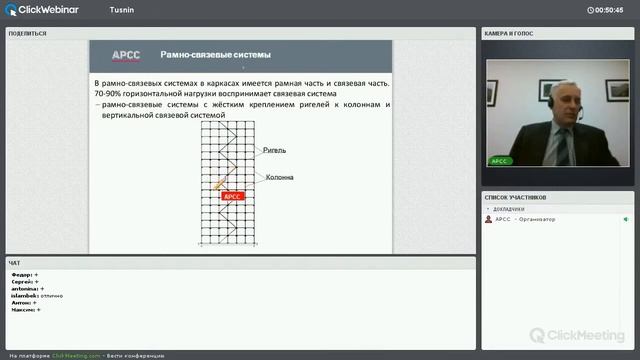Click the chat message from Сергей
The height and width of the screenshot is (360, 640).
25,282
